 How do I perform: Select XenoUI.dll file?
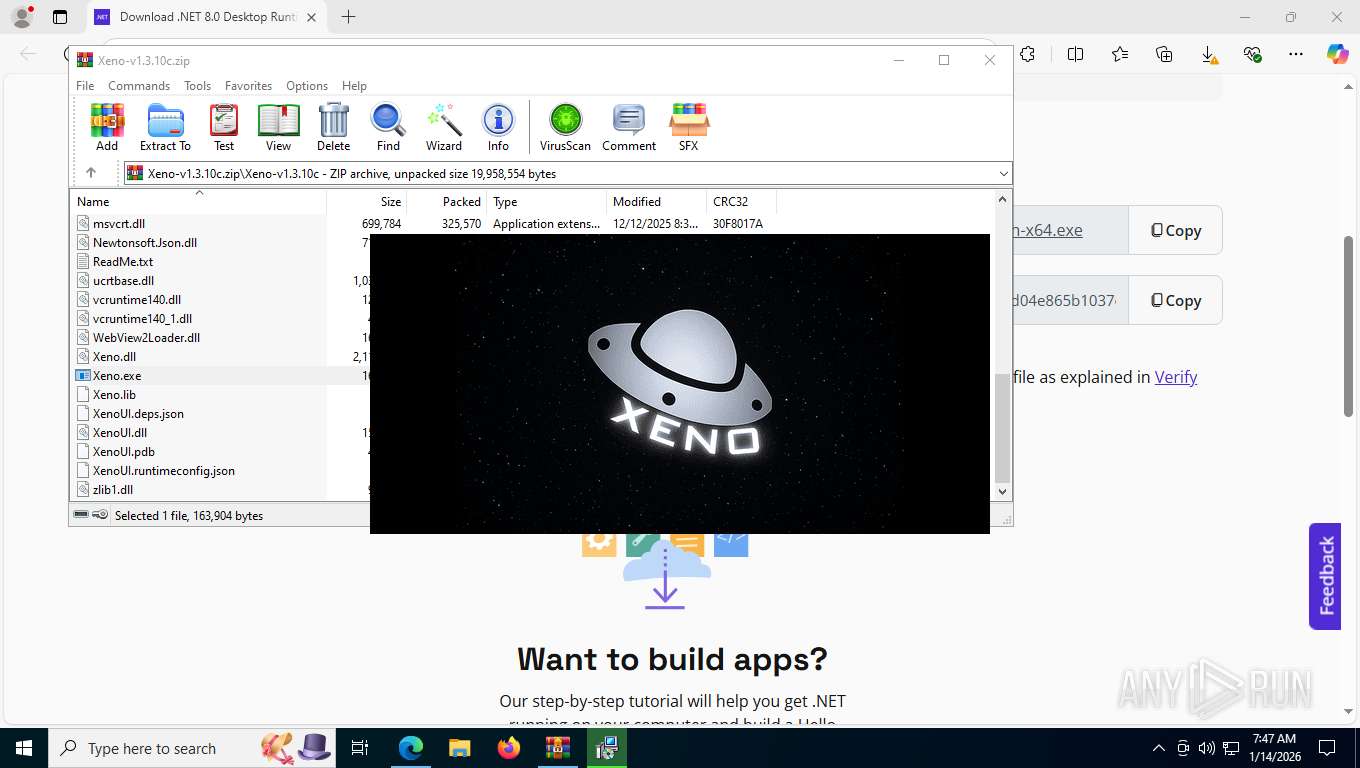[x=120, y=433]
